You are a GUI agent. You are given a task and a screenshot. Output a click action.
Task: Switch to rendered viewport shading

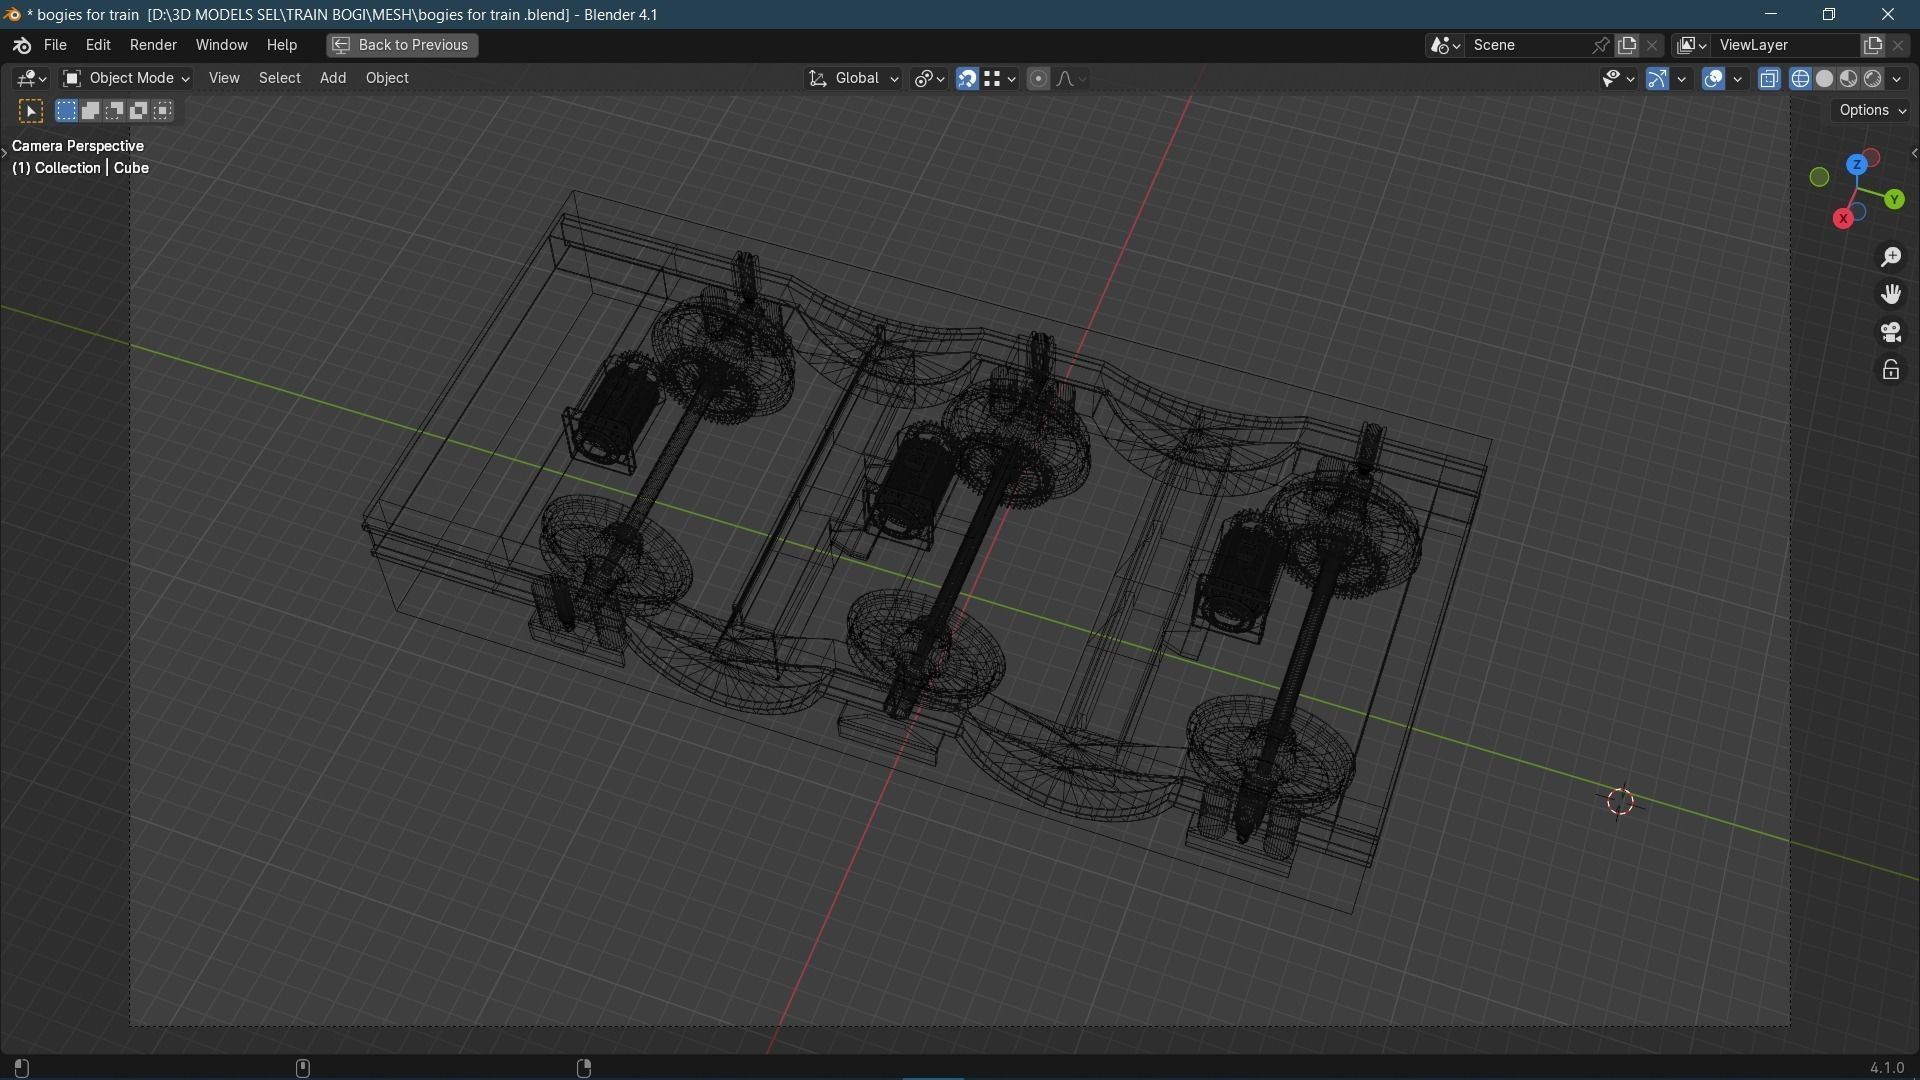coord(1873,78)
